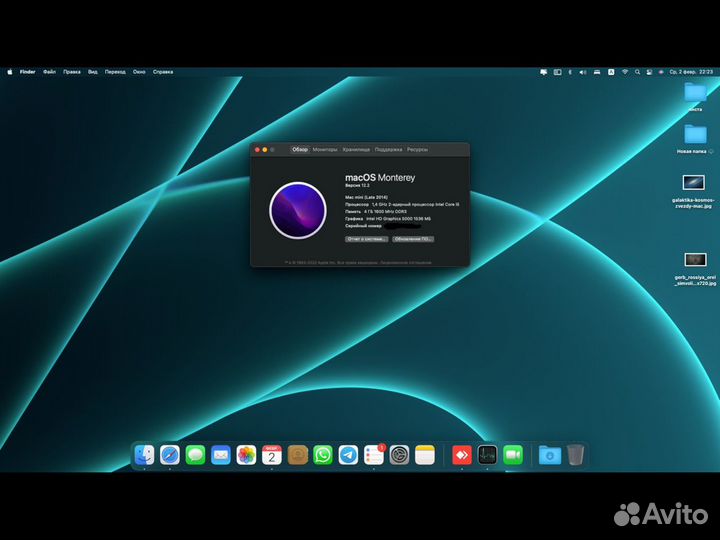Open the license agreement link in footer

point(406,263)
